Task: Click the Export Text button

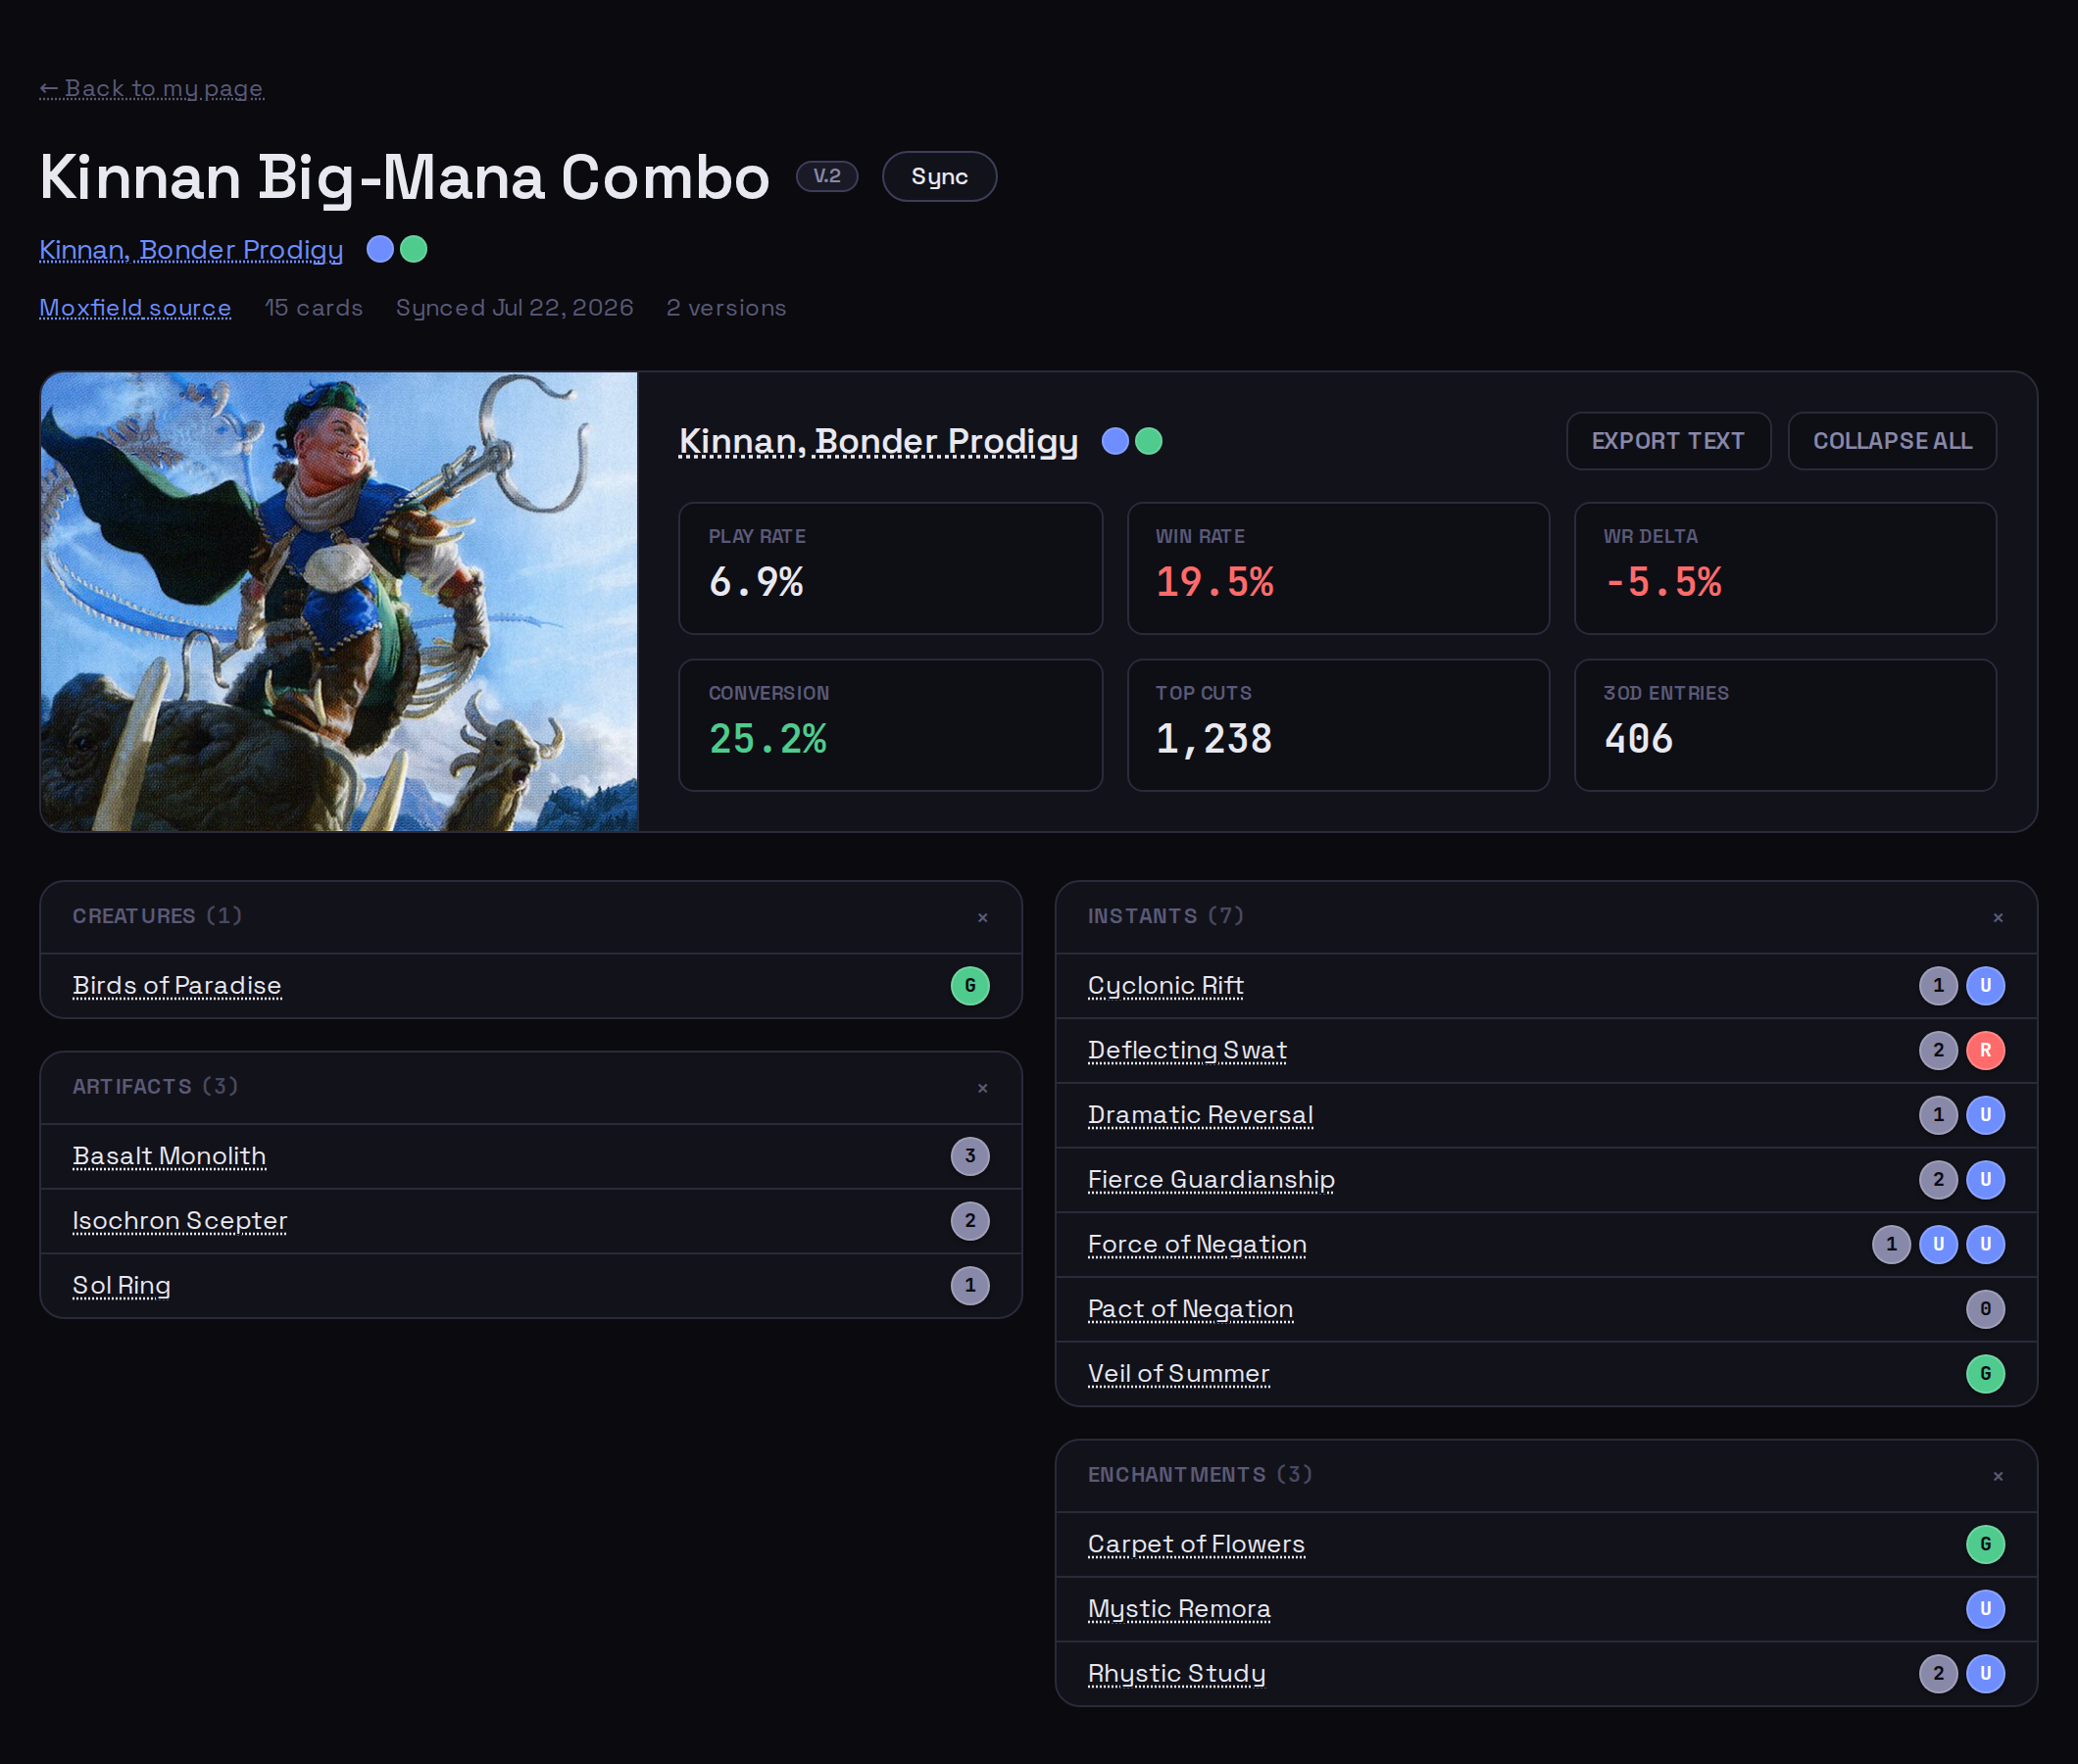Action: [x=1668, y=441]
